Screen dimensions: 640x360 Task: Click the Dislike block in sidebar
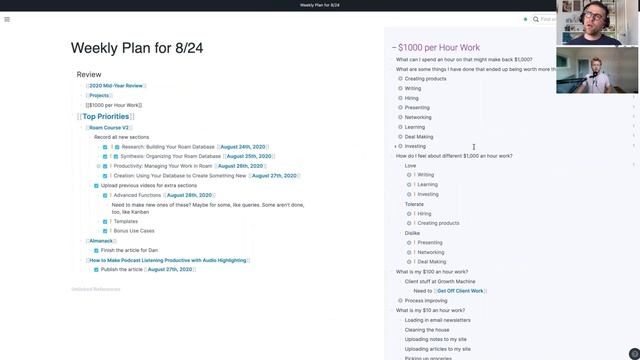(x=412, y=233)
